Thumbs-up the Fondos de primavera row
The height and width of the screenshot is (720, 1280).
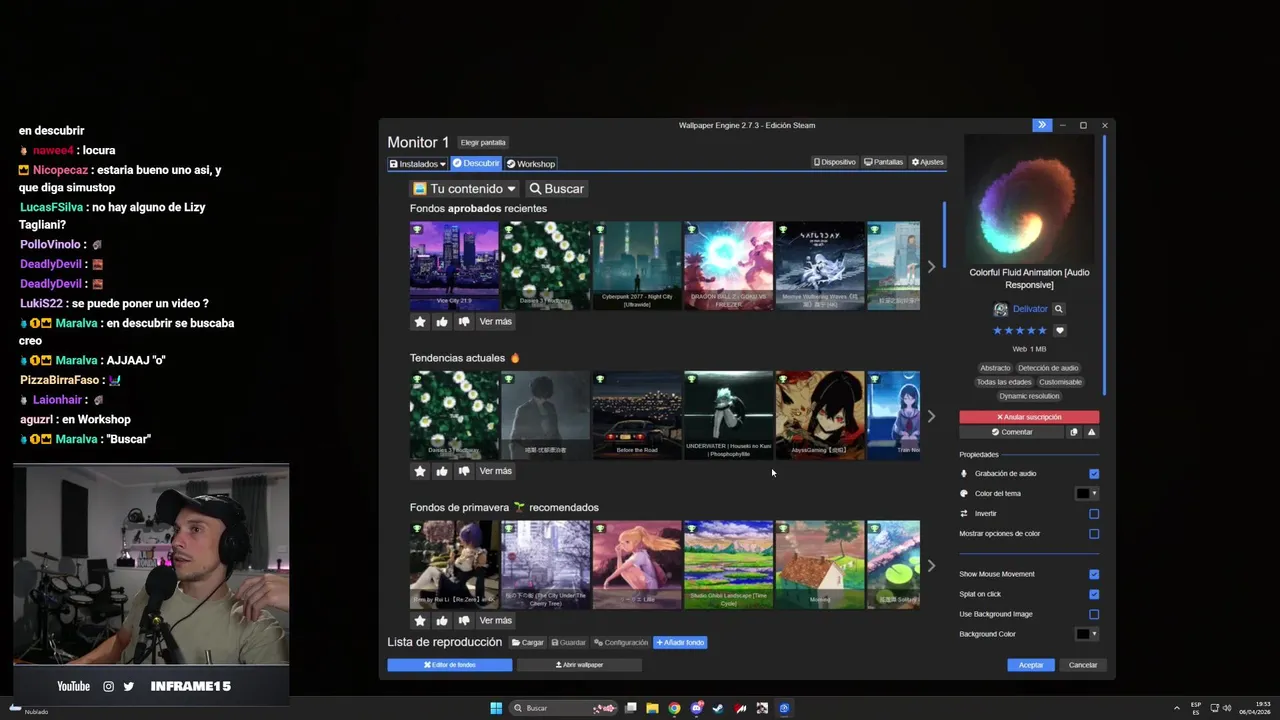[442, 620]
